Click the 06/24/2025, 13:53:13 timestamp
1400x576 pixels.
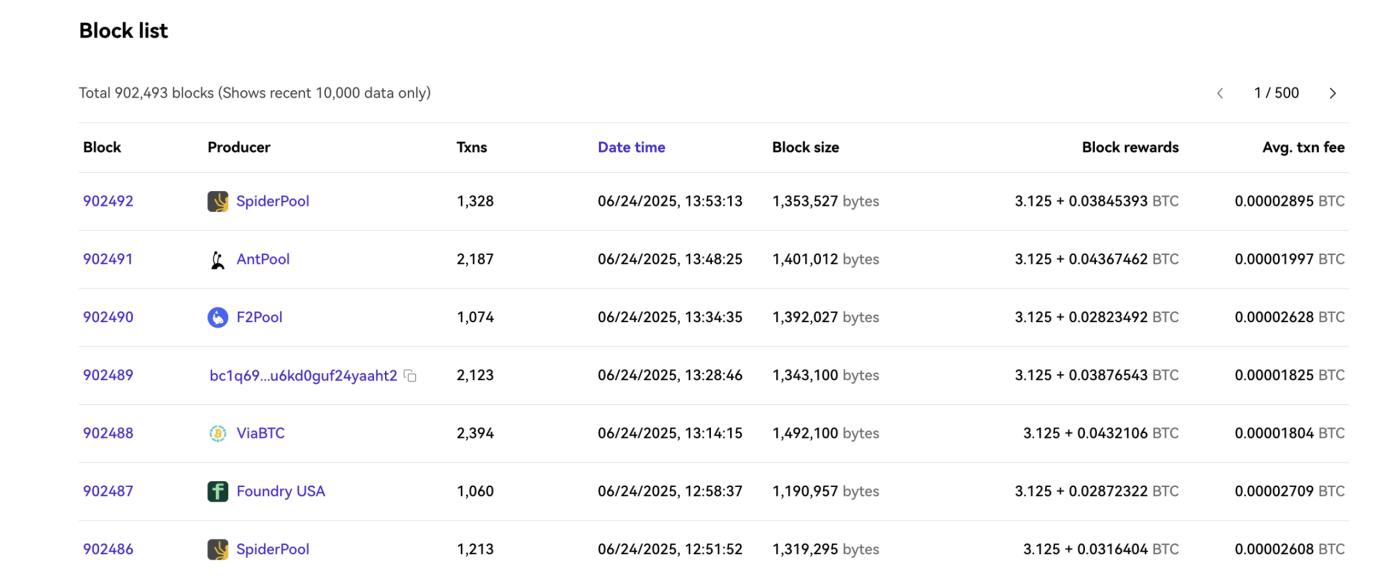pyautogui.click(x=670, y=201)
